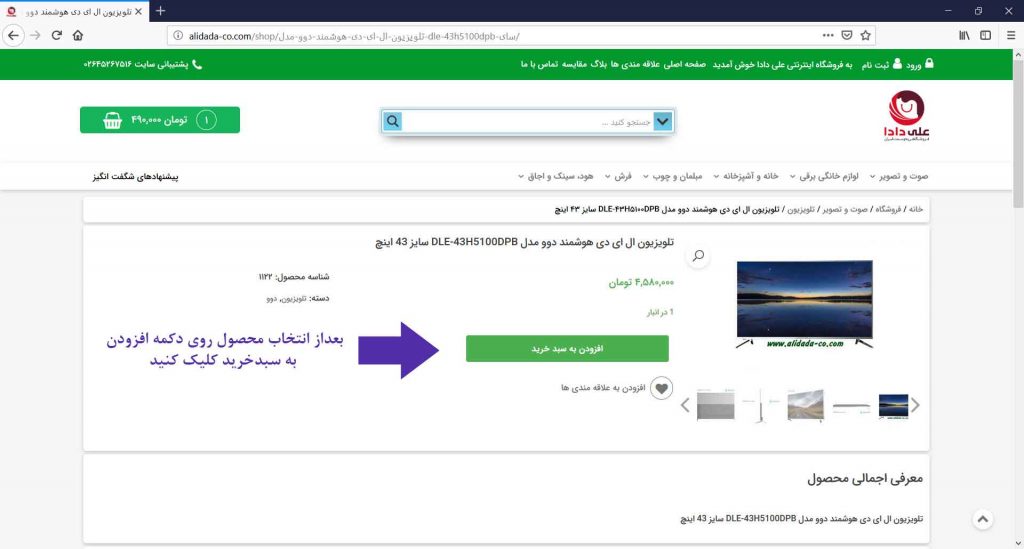Click the ۴,۵۸۰,۰۰۰ تومان price text
The width and height of the screenshot is (1024, 549).
tap(641, 282)
